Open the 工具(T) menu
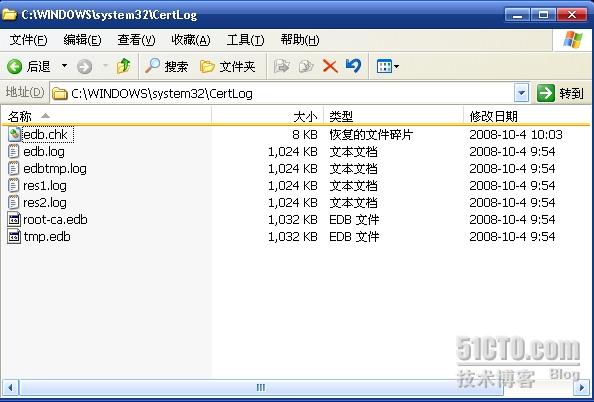594x402 pixels. coord(245,40)
